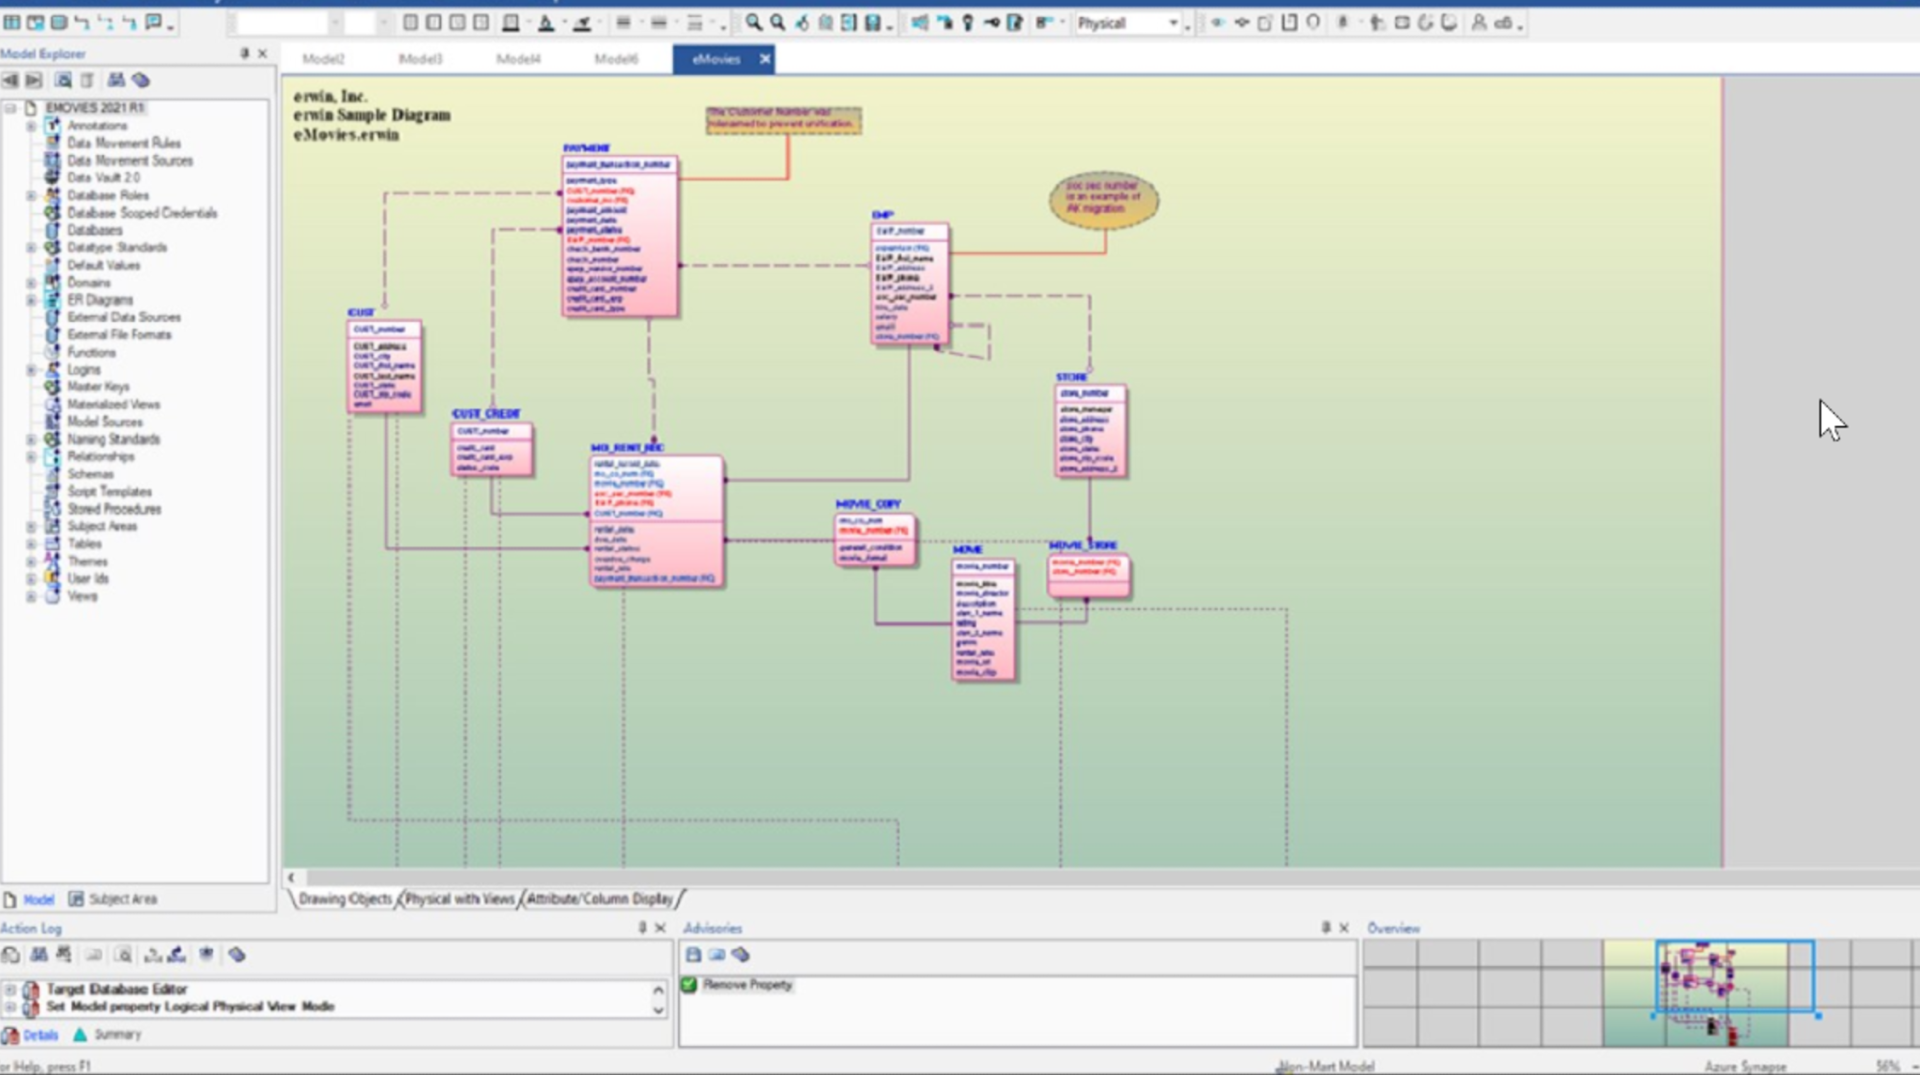Select Materialized Views tree item

coord(113,405)
